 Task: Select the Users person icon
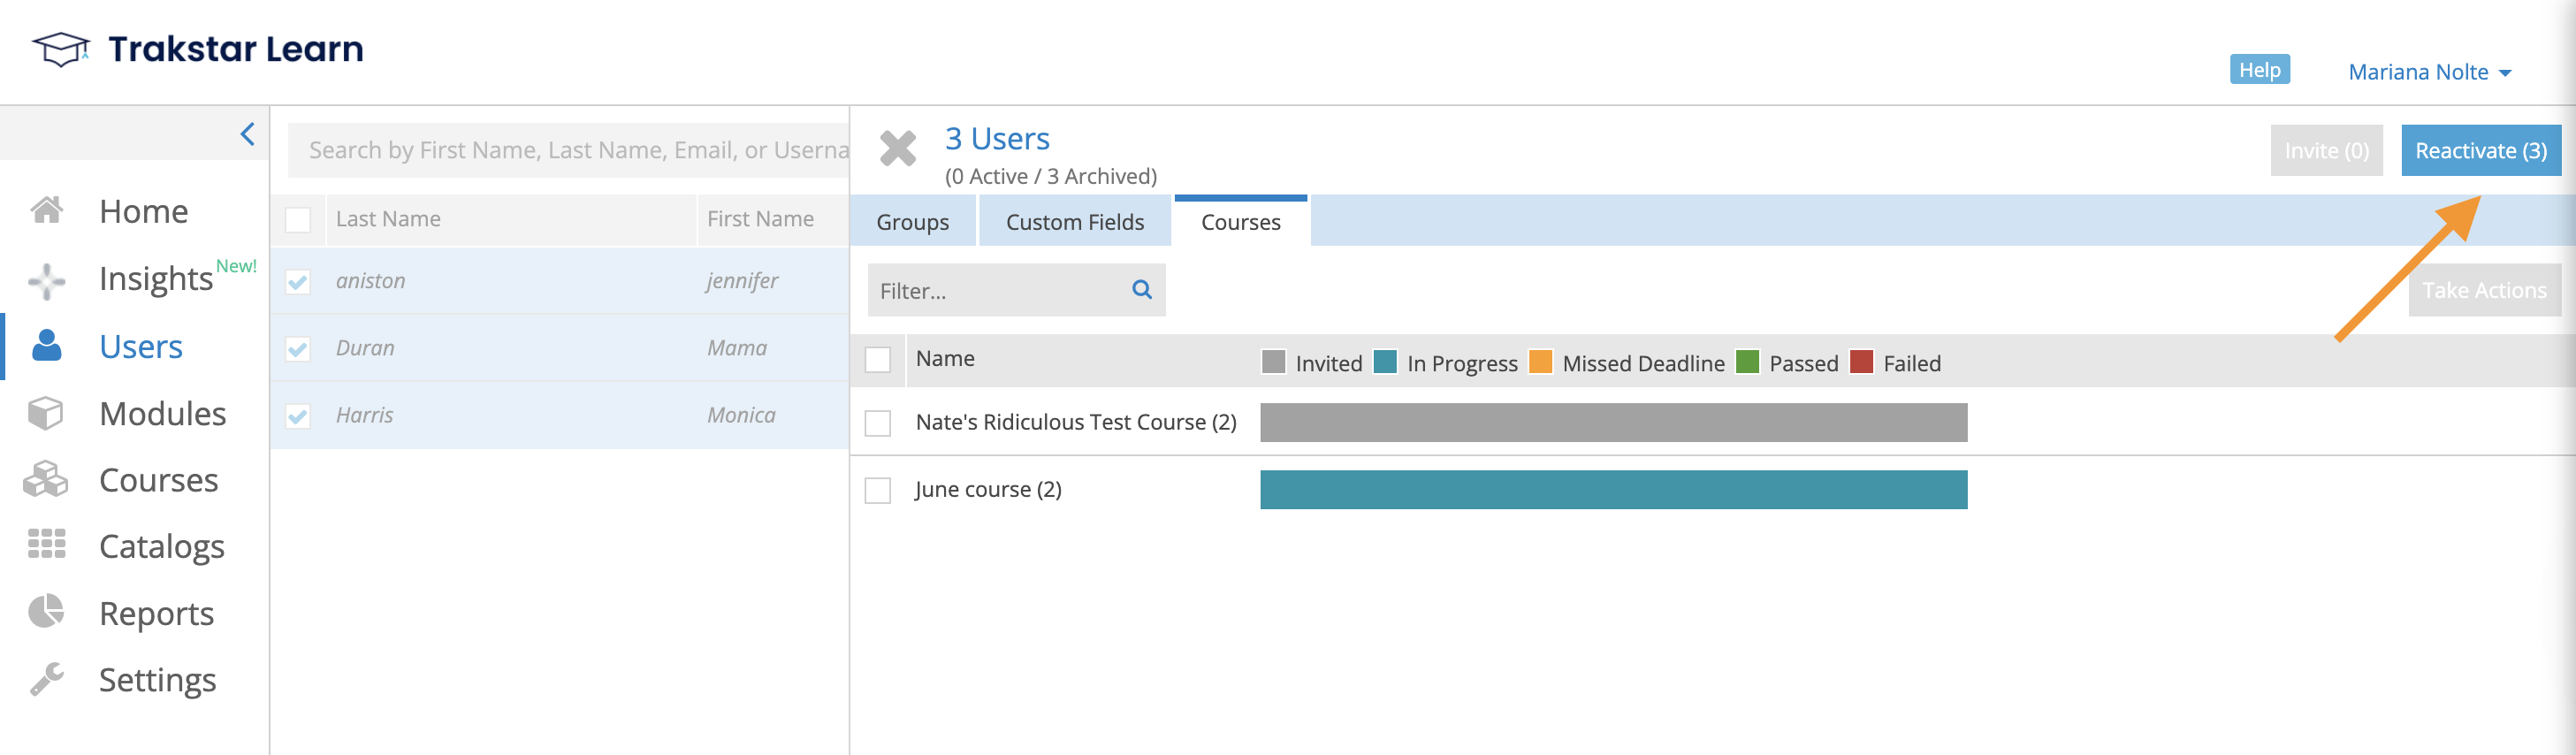pyautogui.click(x=46, y=345)
